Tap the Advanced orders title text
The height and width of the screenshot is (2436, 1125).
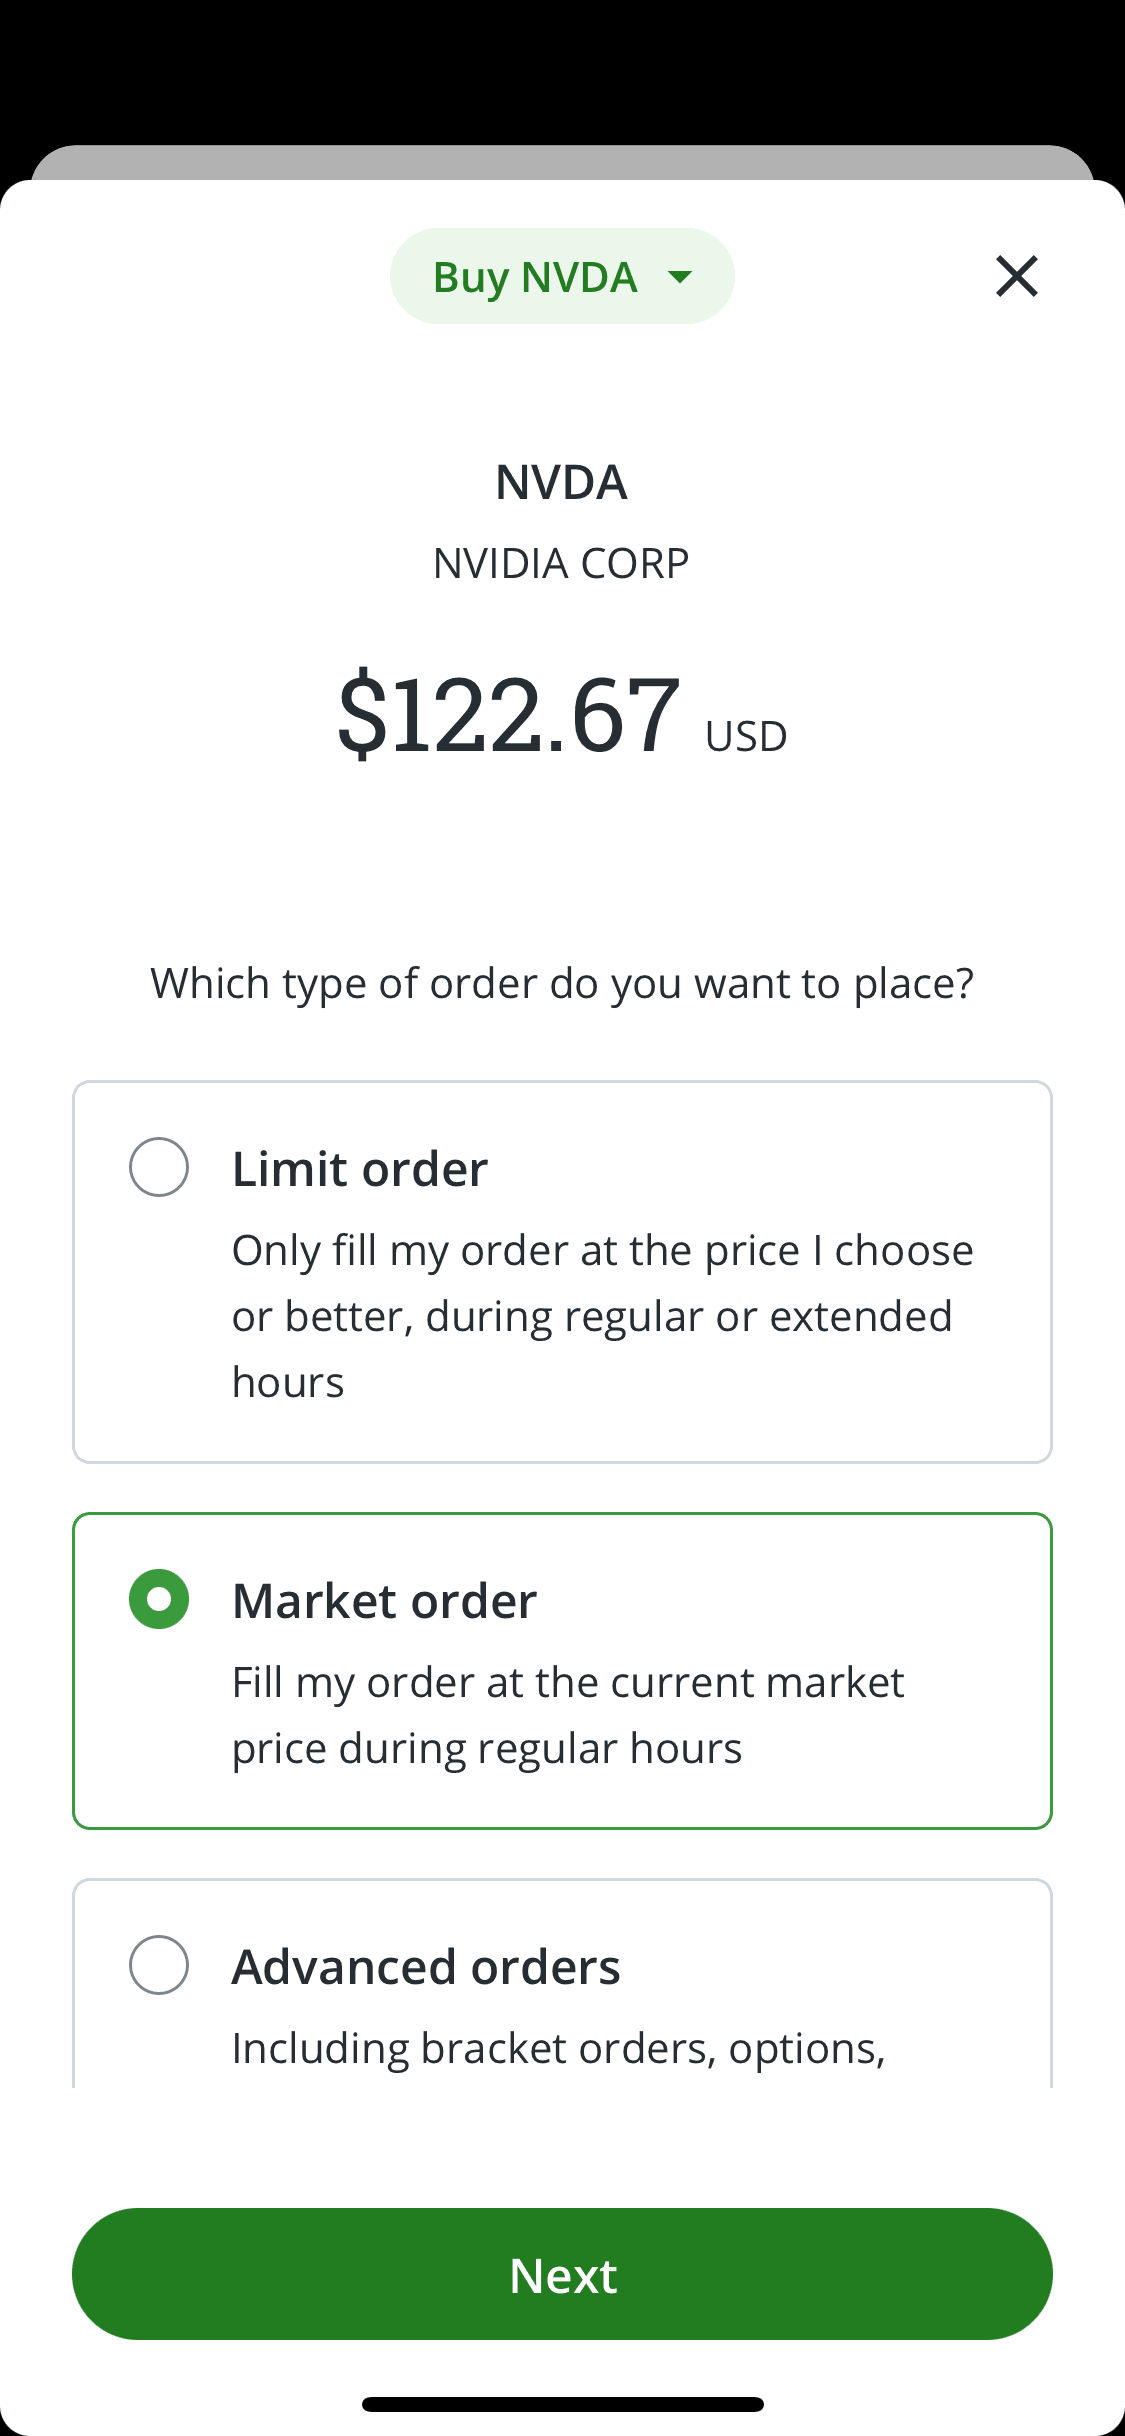point(426,1967)
